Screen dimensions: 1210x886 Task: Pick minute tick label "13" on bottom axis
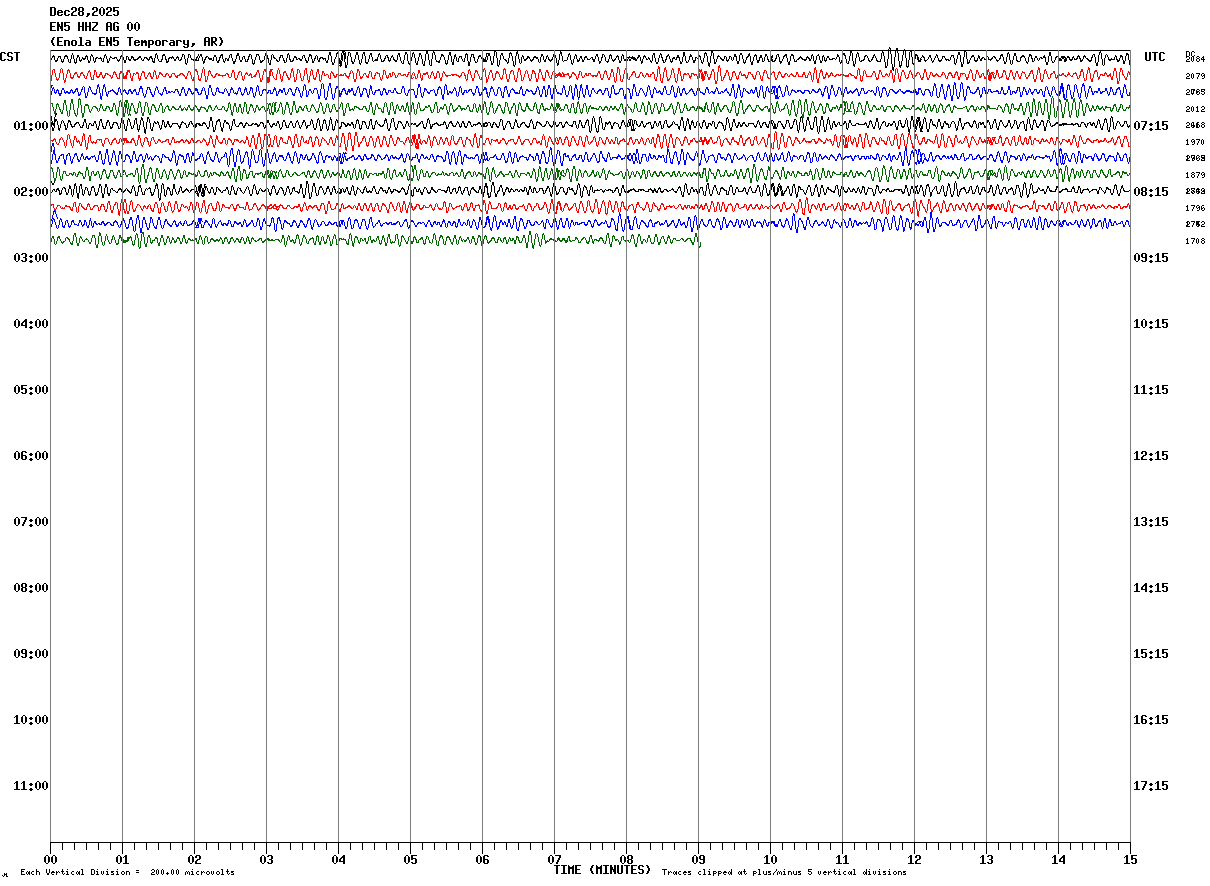(986, 860)
